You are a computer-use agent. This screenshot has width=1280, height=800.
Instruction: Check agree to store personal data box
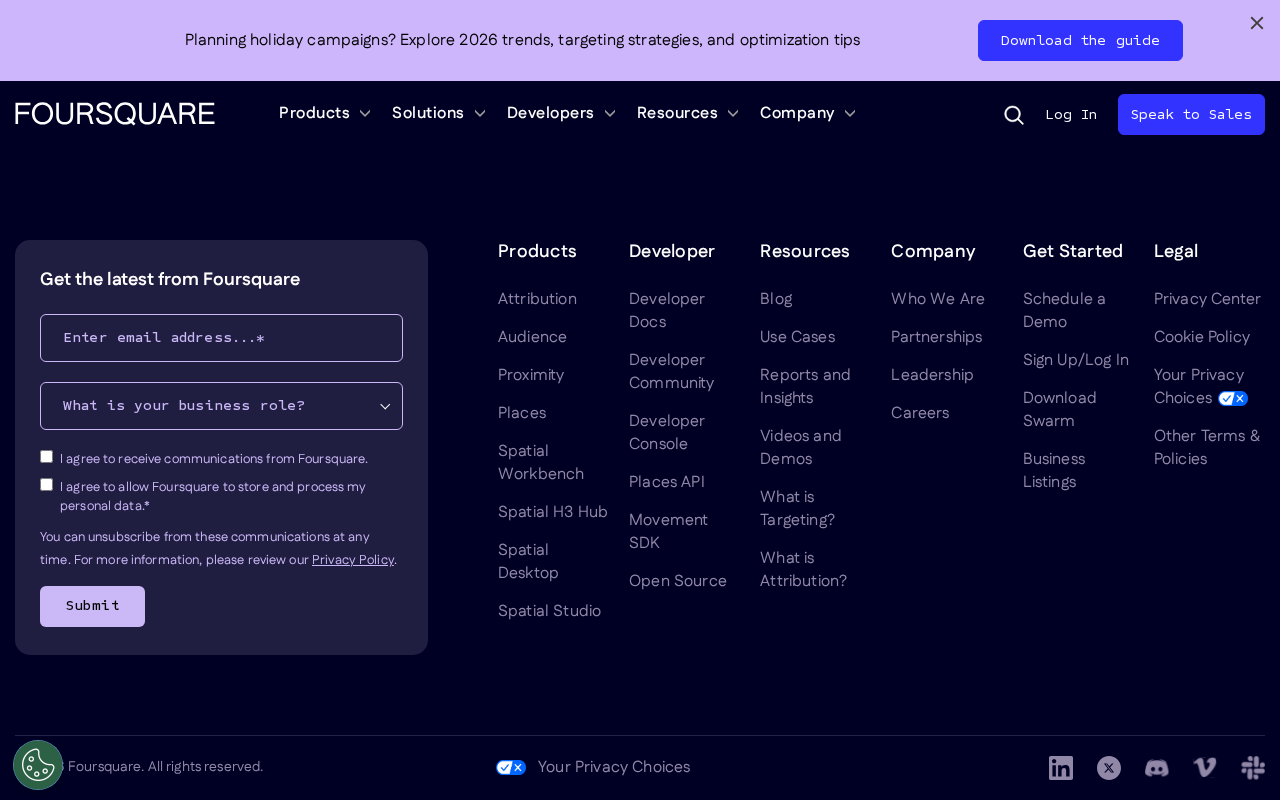pos(46,484)
